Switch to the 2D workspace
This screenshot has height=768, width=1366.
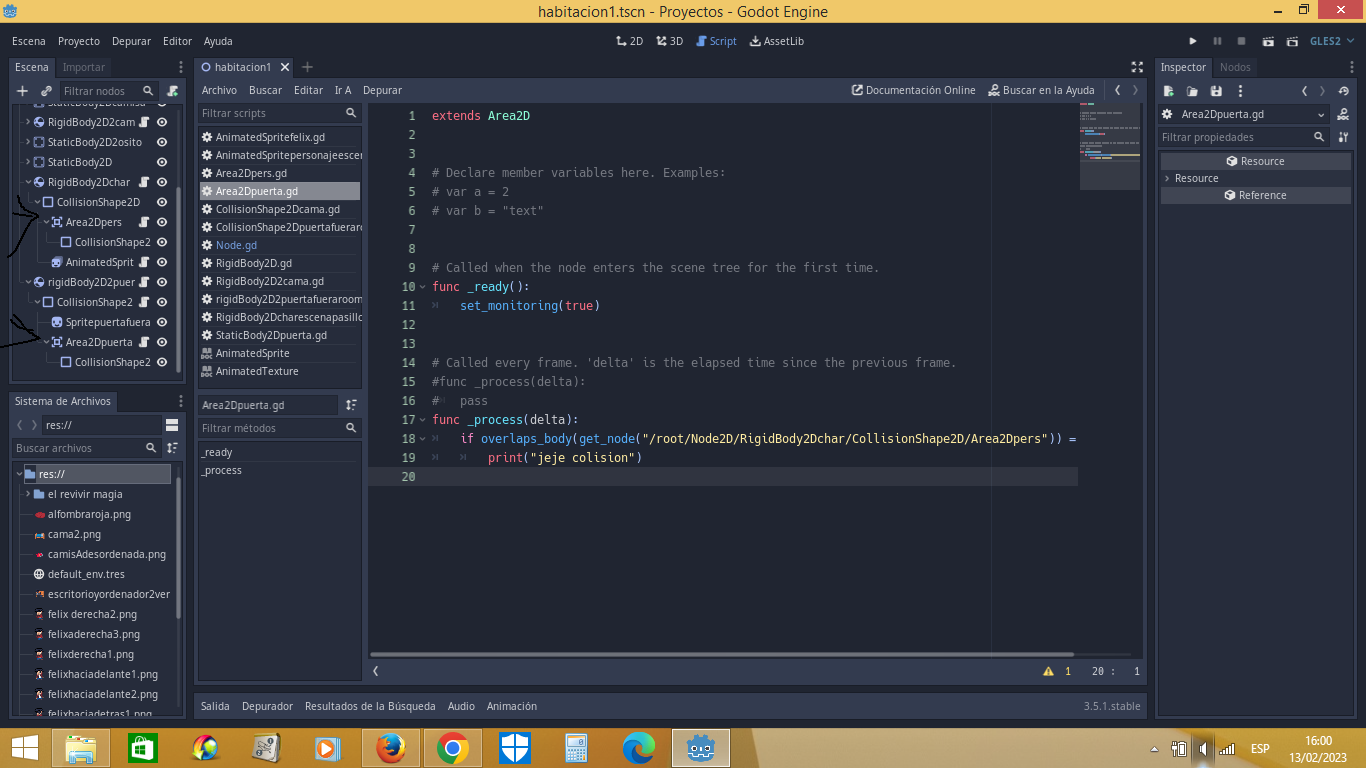click(629, 41)
